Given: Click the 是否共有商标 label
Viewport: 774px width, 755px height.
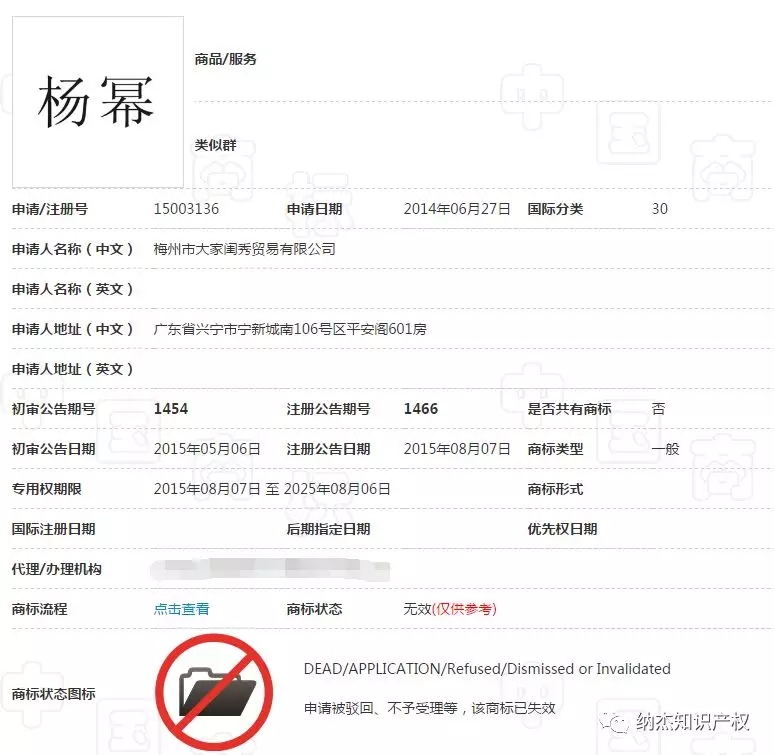Looking at the screenshot, I should 569,409.
